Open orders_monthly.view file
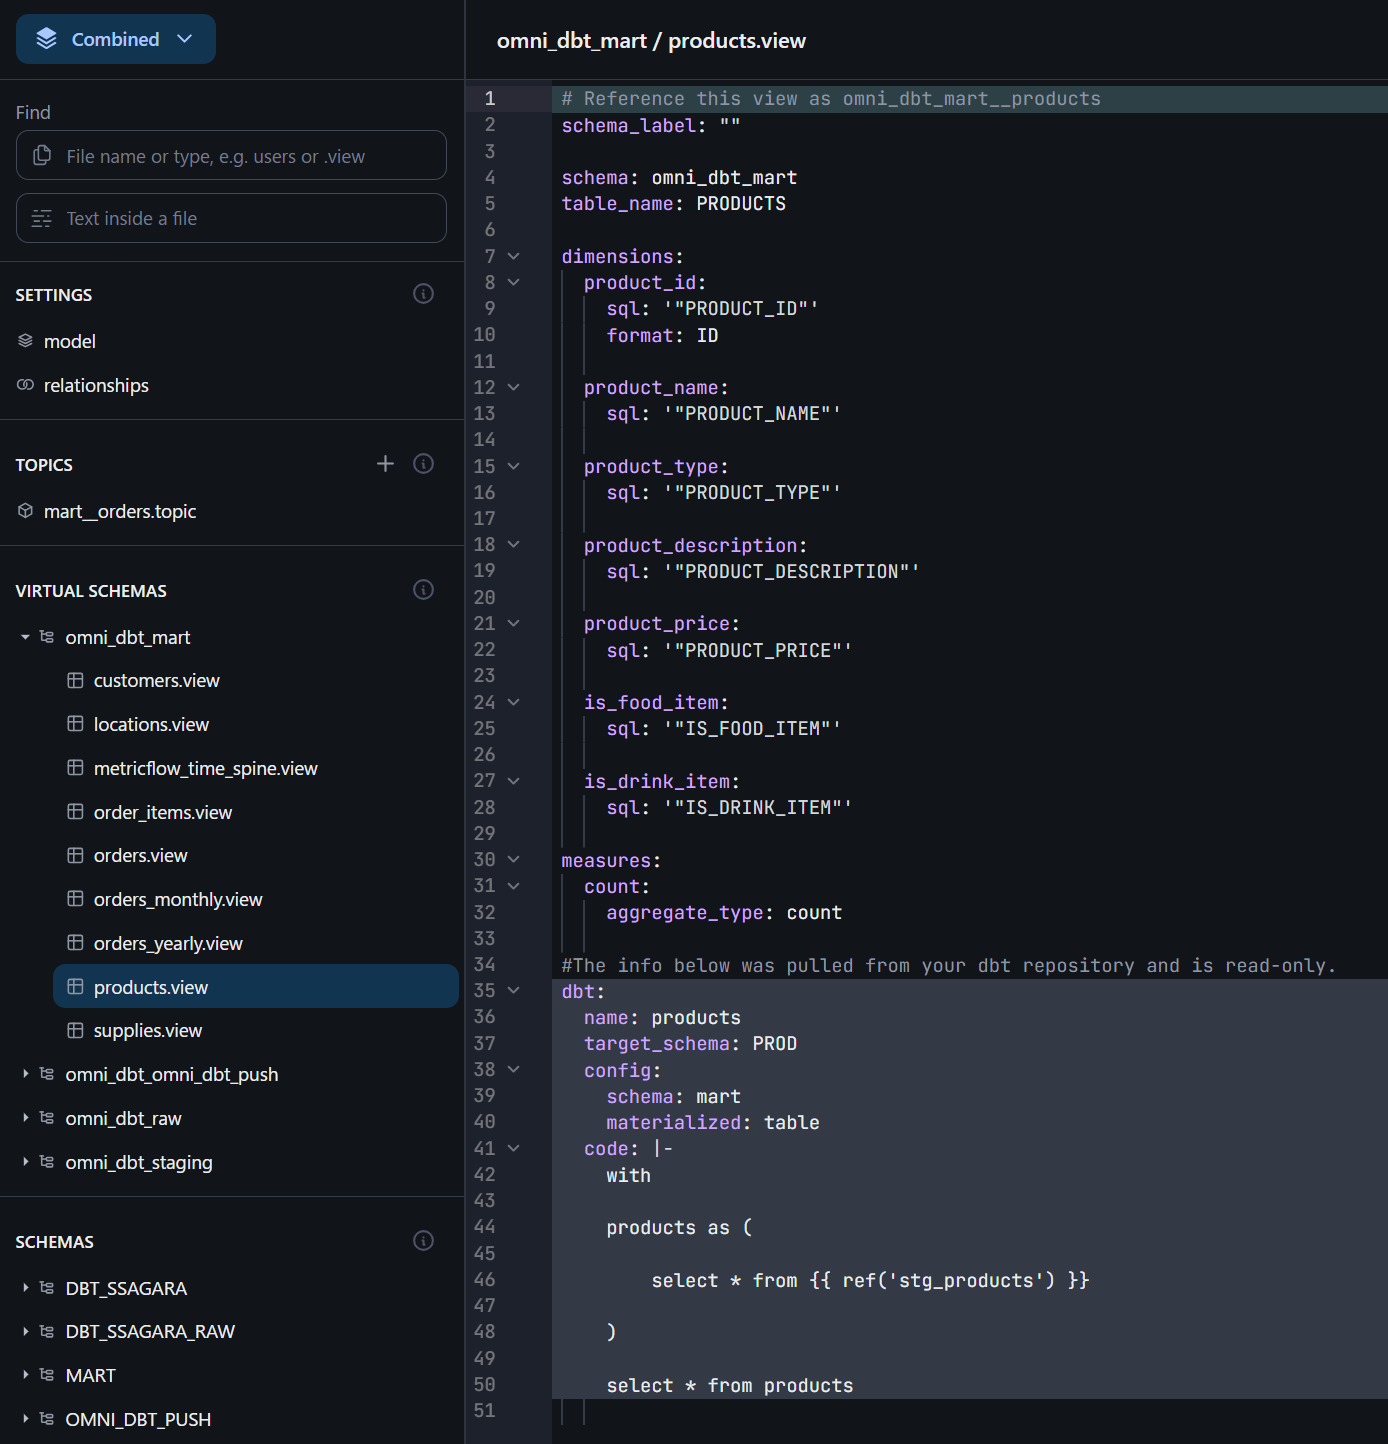 tap(177, 899)
